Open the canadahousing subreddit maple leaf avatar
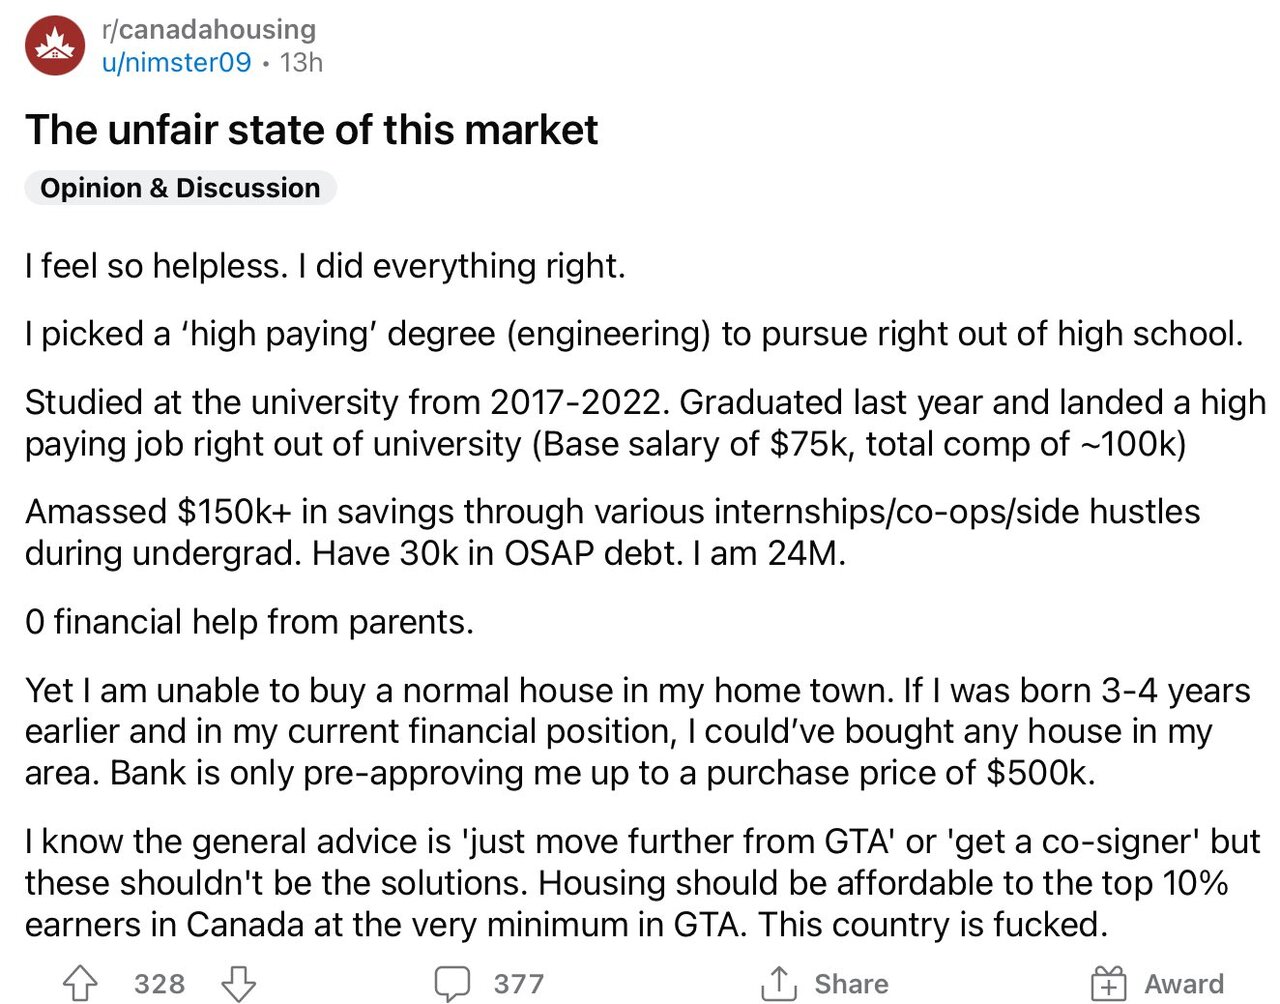This screenshot has height=1004, width=1280. 55,46
